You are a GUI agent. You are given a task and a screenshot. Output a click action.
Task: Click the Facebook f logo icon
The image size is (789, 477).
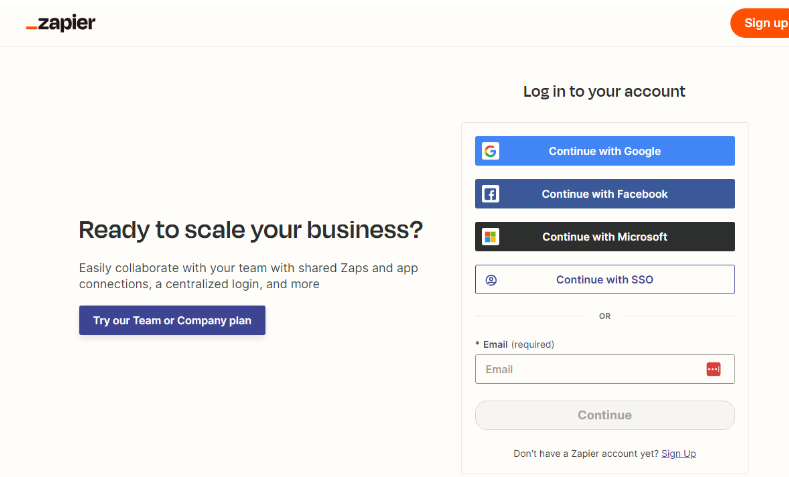tap(491, 194)
